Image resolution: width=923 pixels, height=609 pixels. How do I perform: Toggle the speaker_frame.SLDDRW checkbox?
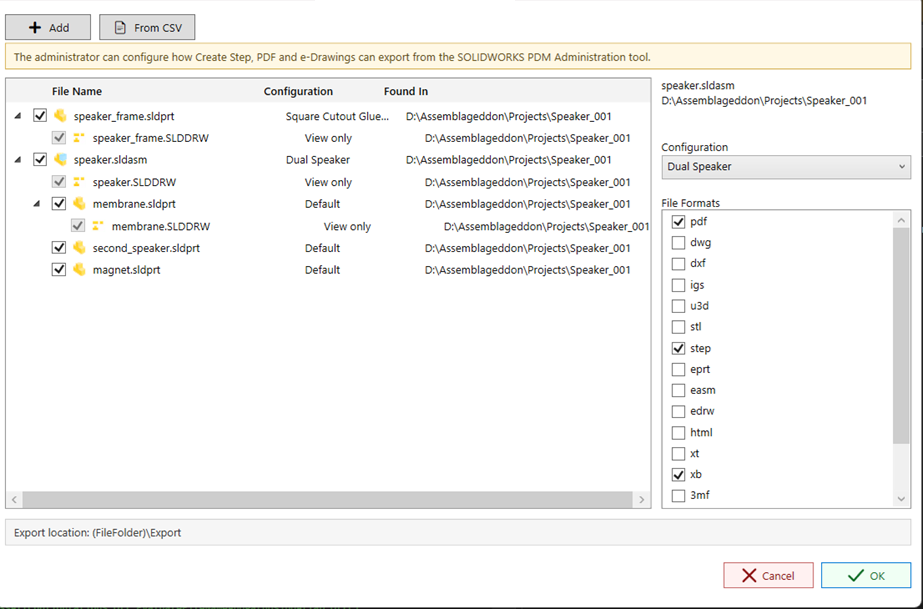(x=58, y=138)
